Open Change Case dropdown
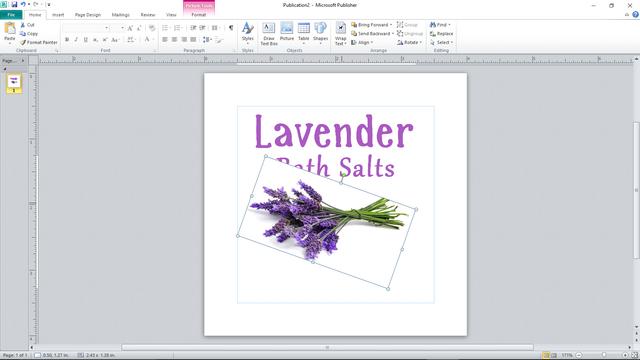This screenshot has width=640, height=360. tap(116, 40)
